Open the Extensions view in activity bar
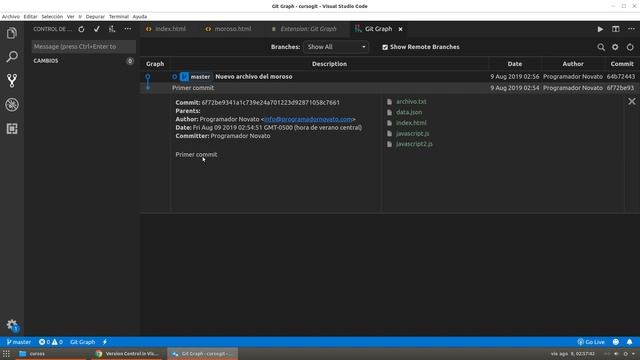 [12, 129]
